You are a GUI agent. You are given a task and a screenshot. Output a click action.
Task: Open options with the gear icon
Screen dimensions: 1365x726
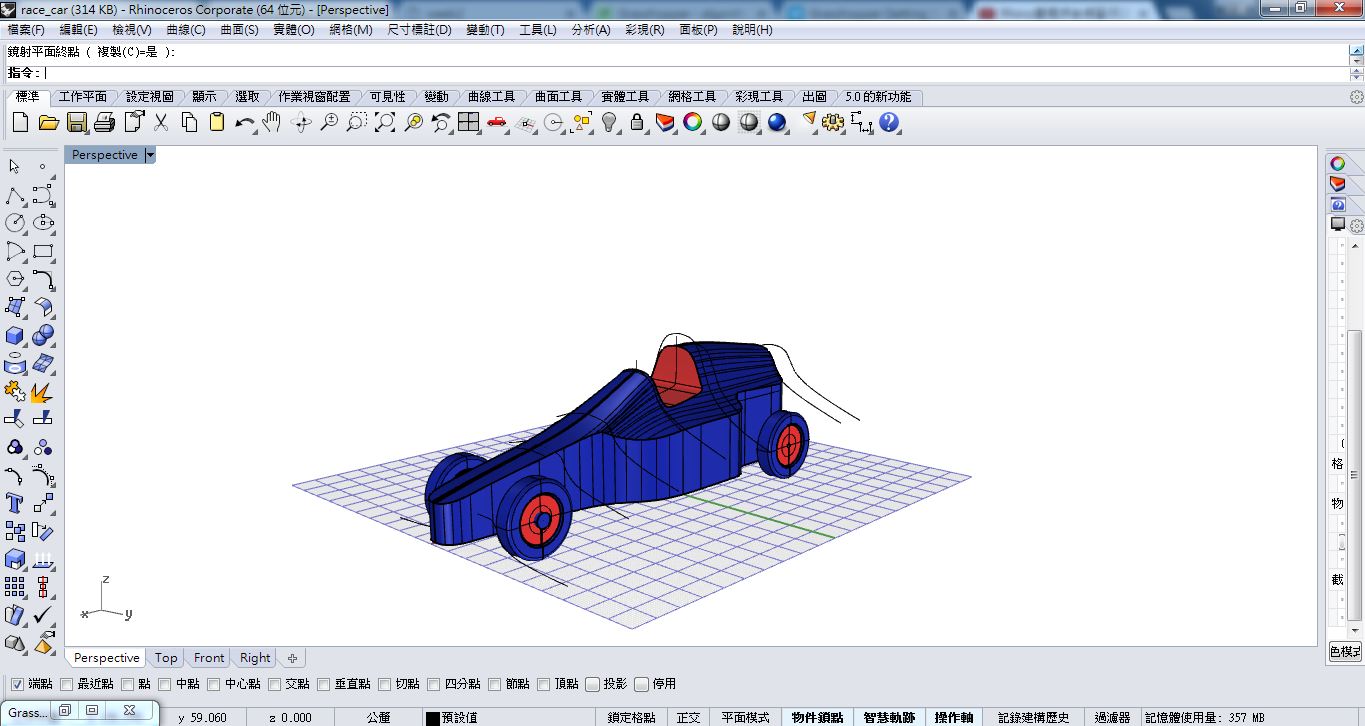click(833, 122)
